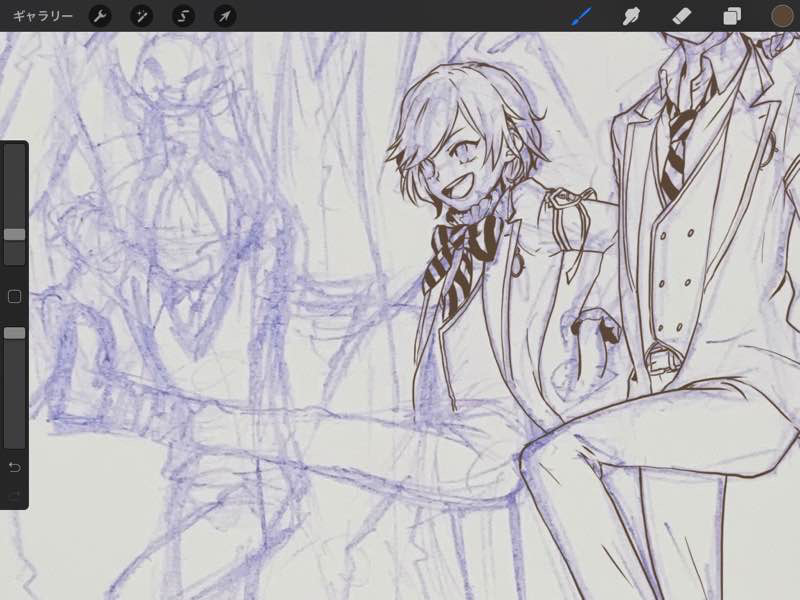Open the brown color picker circle
Screen dimensions: 800x600
tap(782, 16)
